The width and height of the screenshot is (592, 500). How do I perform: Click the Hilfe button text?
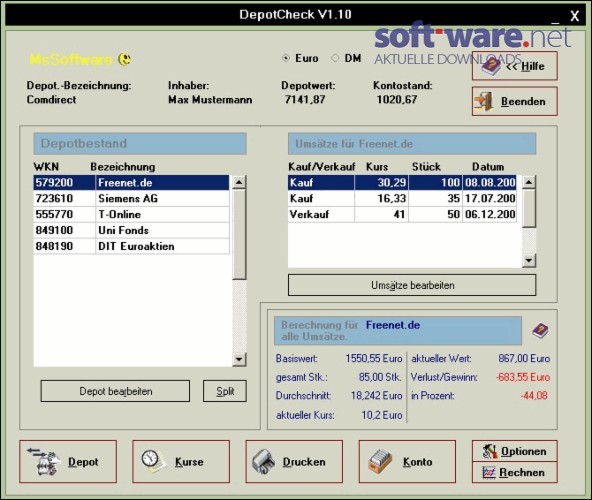click(533, 66)
